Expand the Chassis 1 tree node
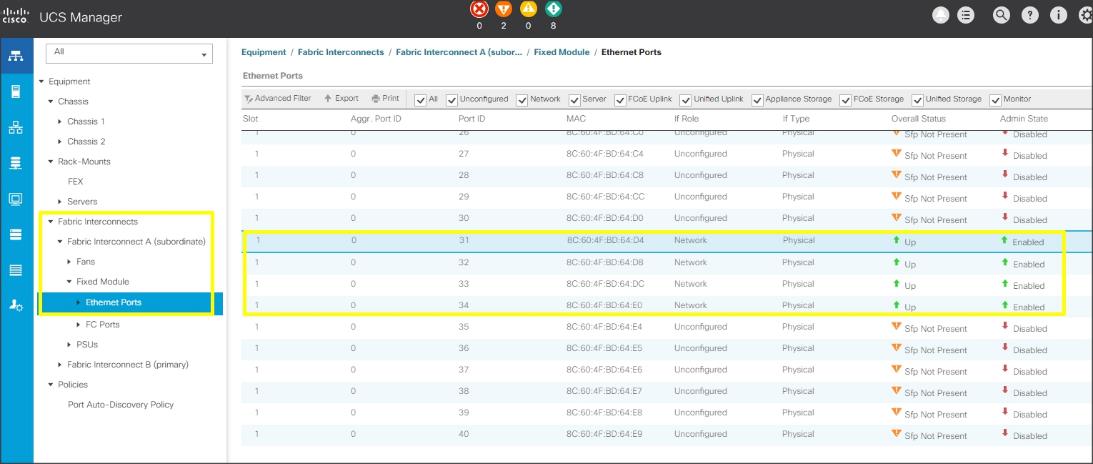Image resolution: width=1093 pixels, height=464 pixels. coord(61,122)
